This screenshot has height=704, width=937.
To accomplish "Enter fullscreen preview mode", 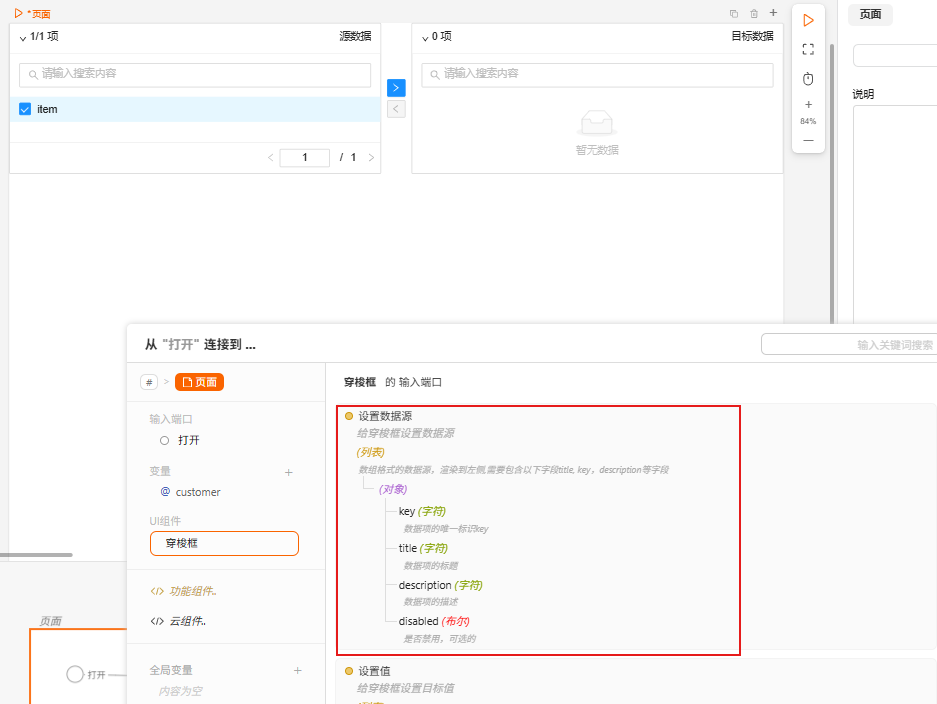I will tap(808, 48).
